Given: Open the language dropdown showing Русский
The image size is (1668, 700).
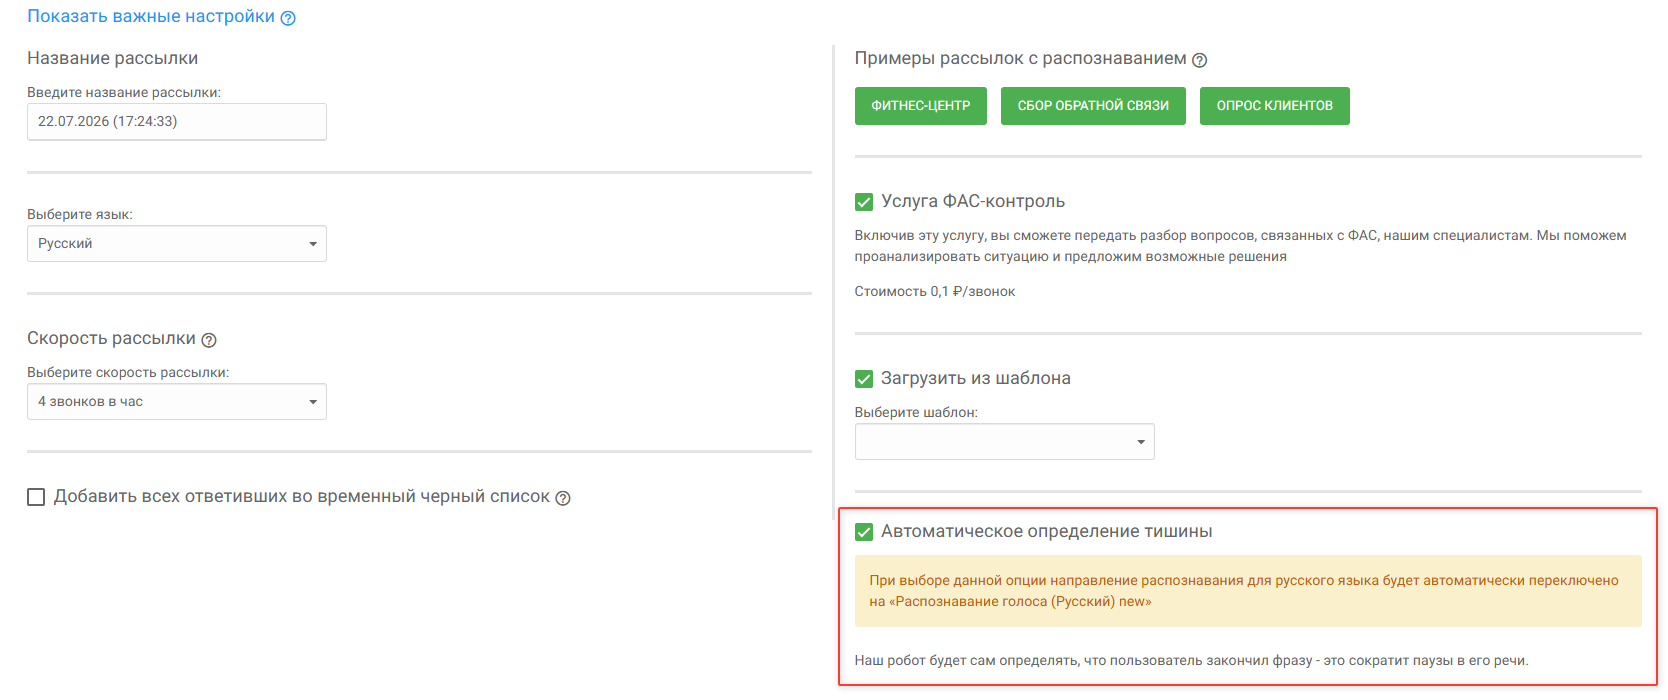Looking at the screenshot, I should coord(177,244).
